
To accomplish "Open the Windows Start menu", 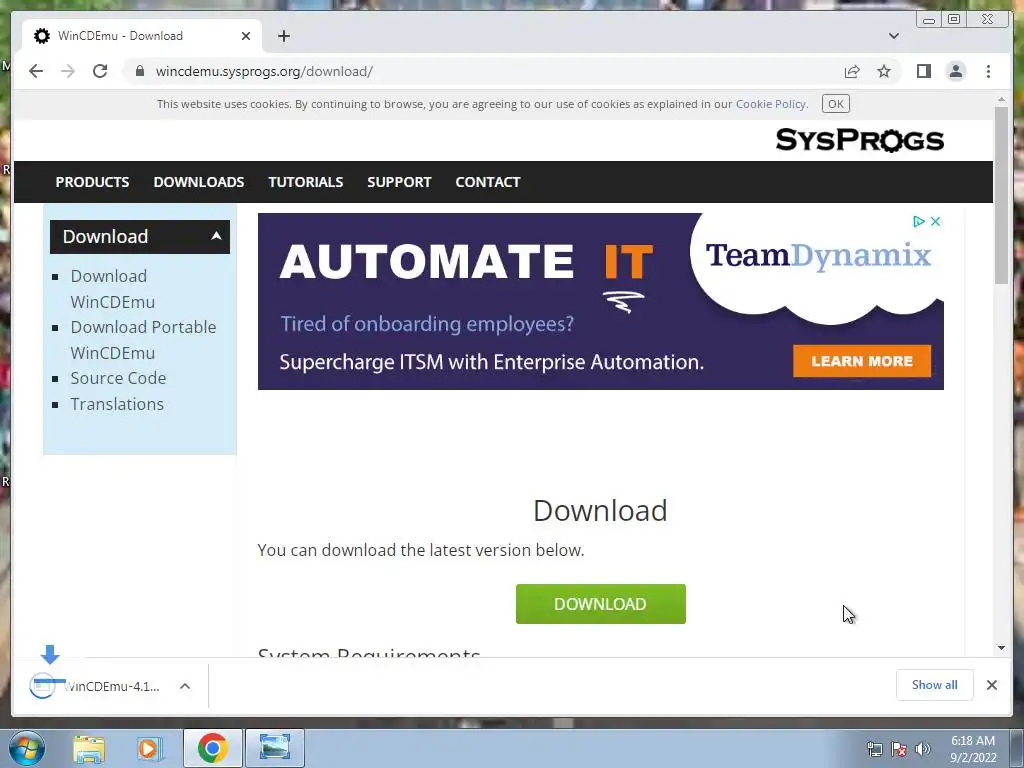I will point(27,748).
